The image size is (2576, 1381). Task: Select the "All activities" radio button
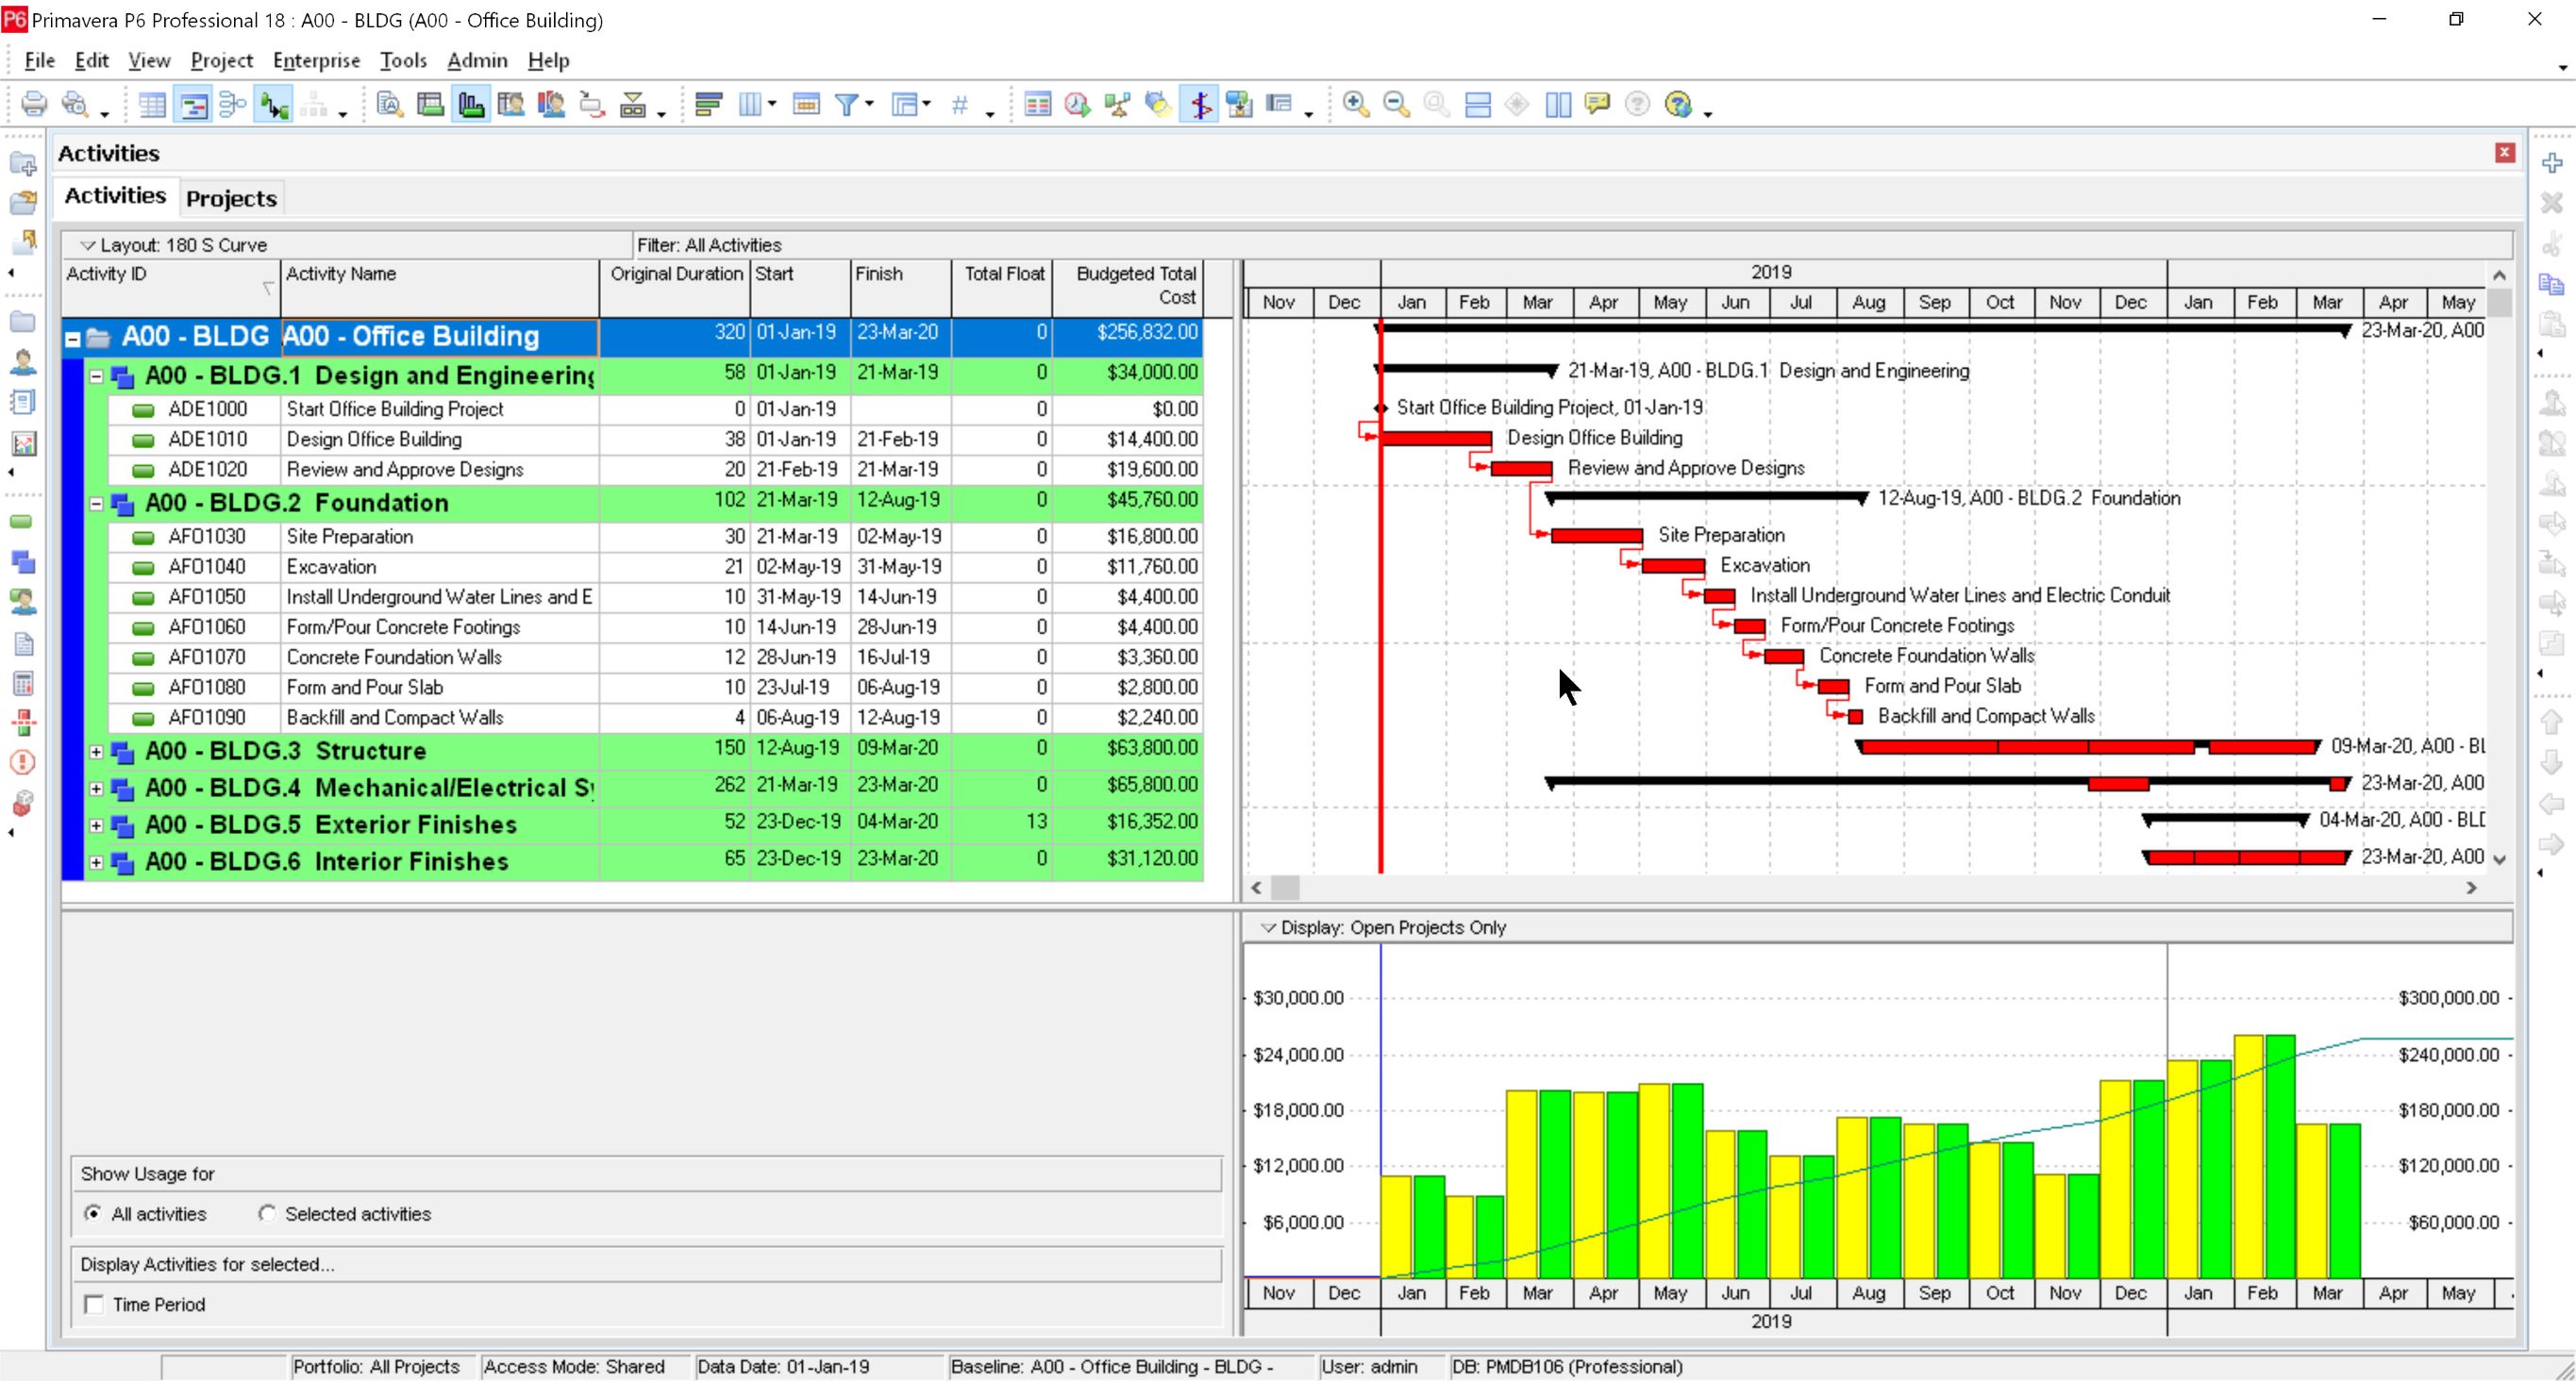94,1213
